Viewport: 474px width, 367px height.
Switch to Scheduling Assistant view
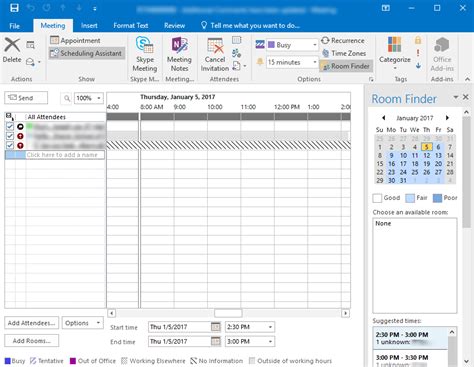(x=87, y=53)
